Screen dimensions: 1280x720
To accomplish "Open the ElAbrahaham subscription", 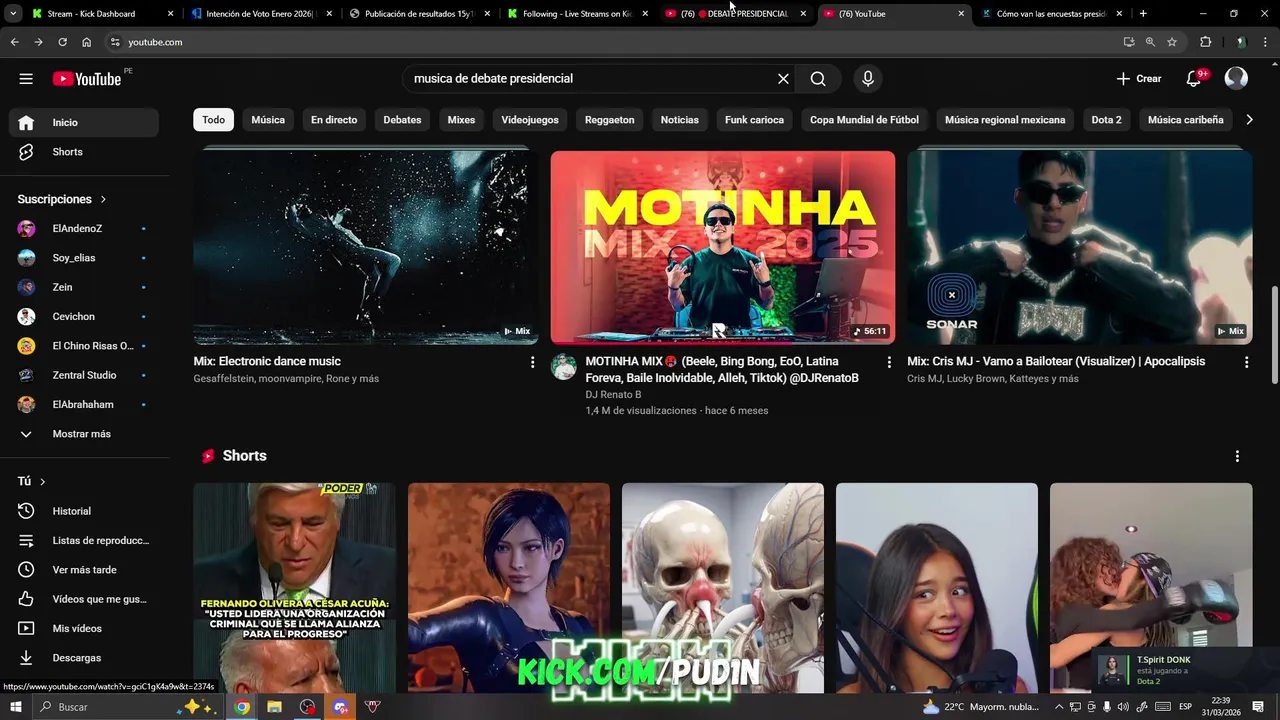I will pyautogui.click(x=84, y=405).
